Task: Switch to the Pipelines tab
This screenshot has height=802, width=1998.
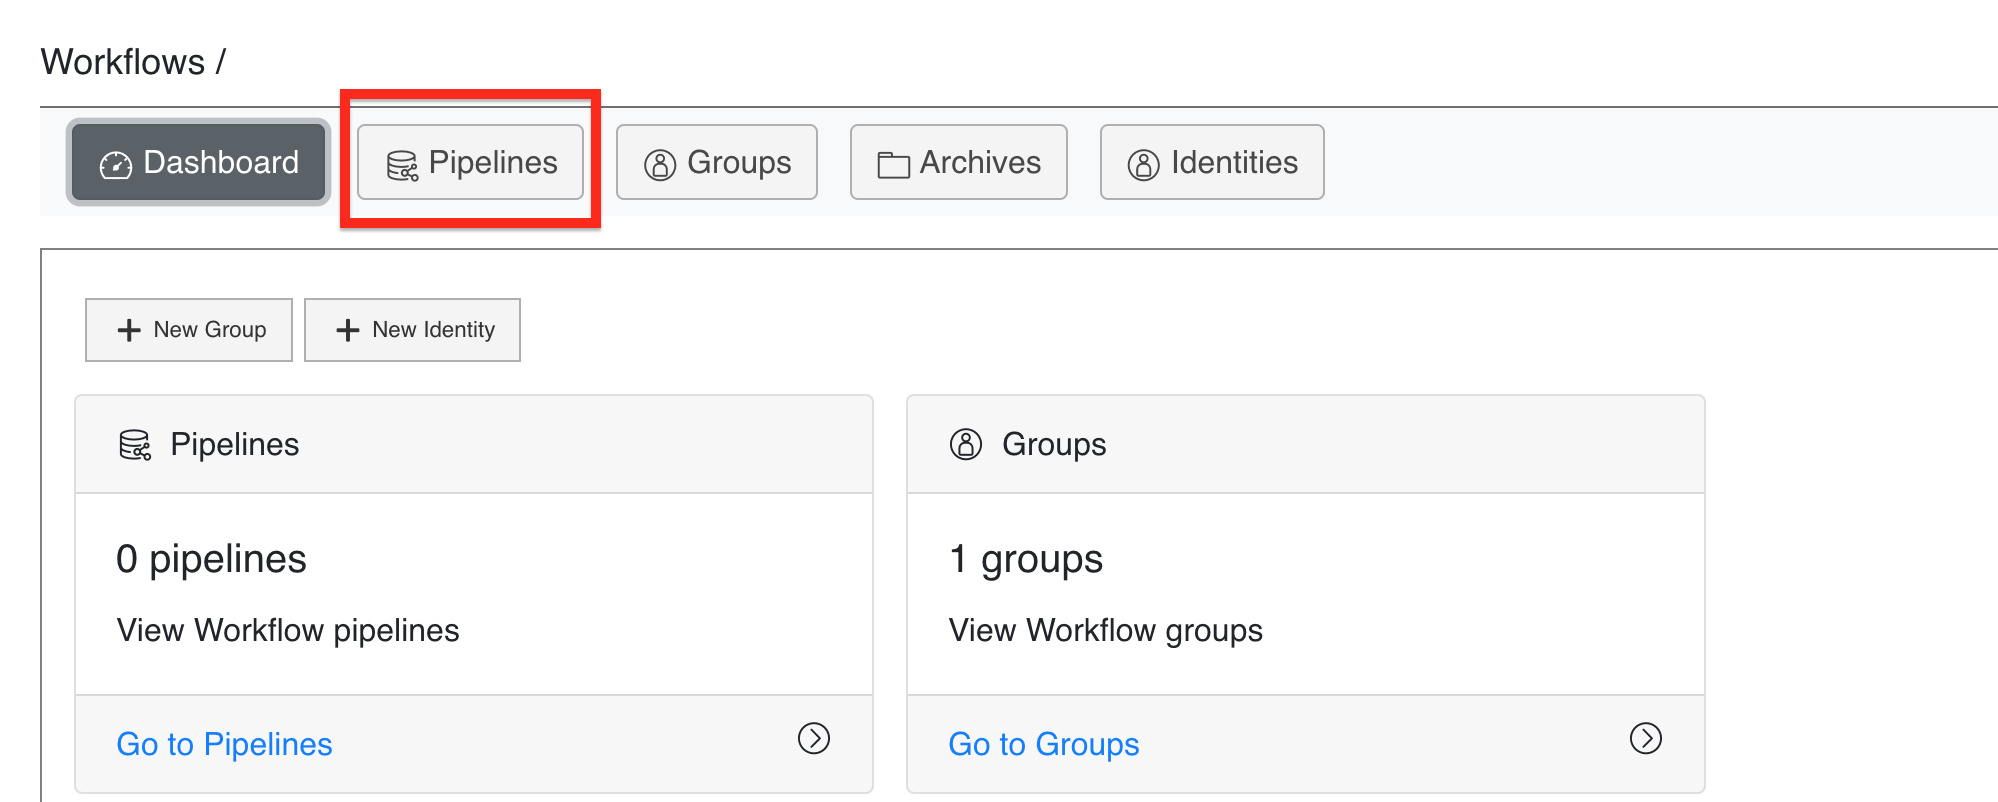Action: 471,162
